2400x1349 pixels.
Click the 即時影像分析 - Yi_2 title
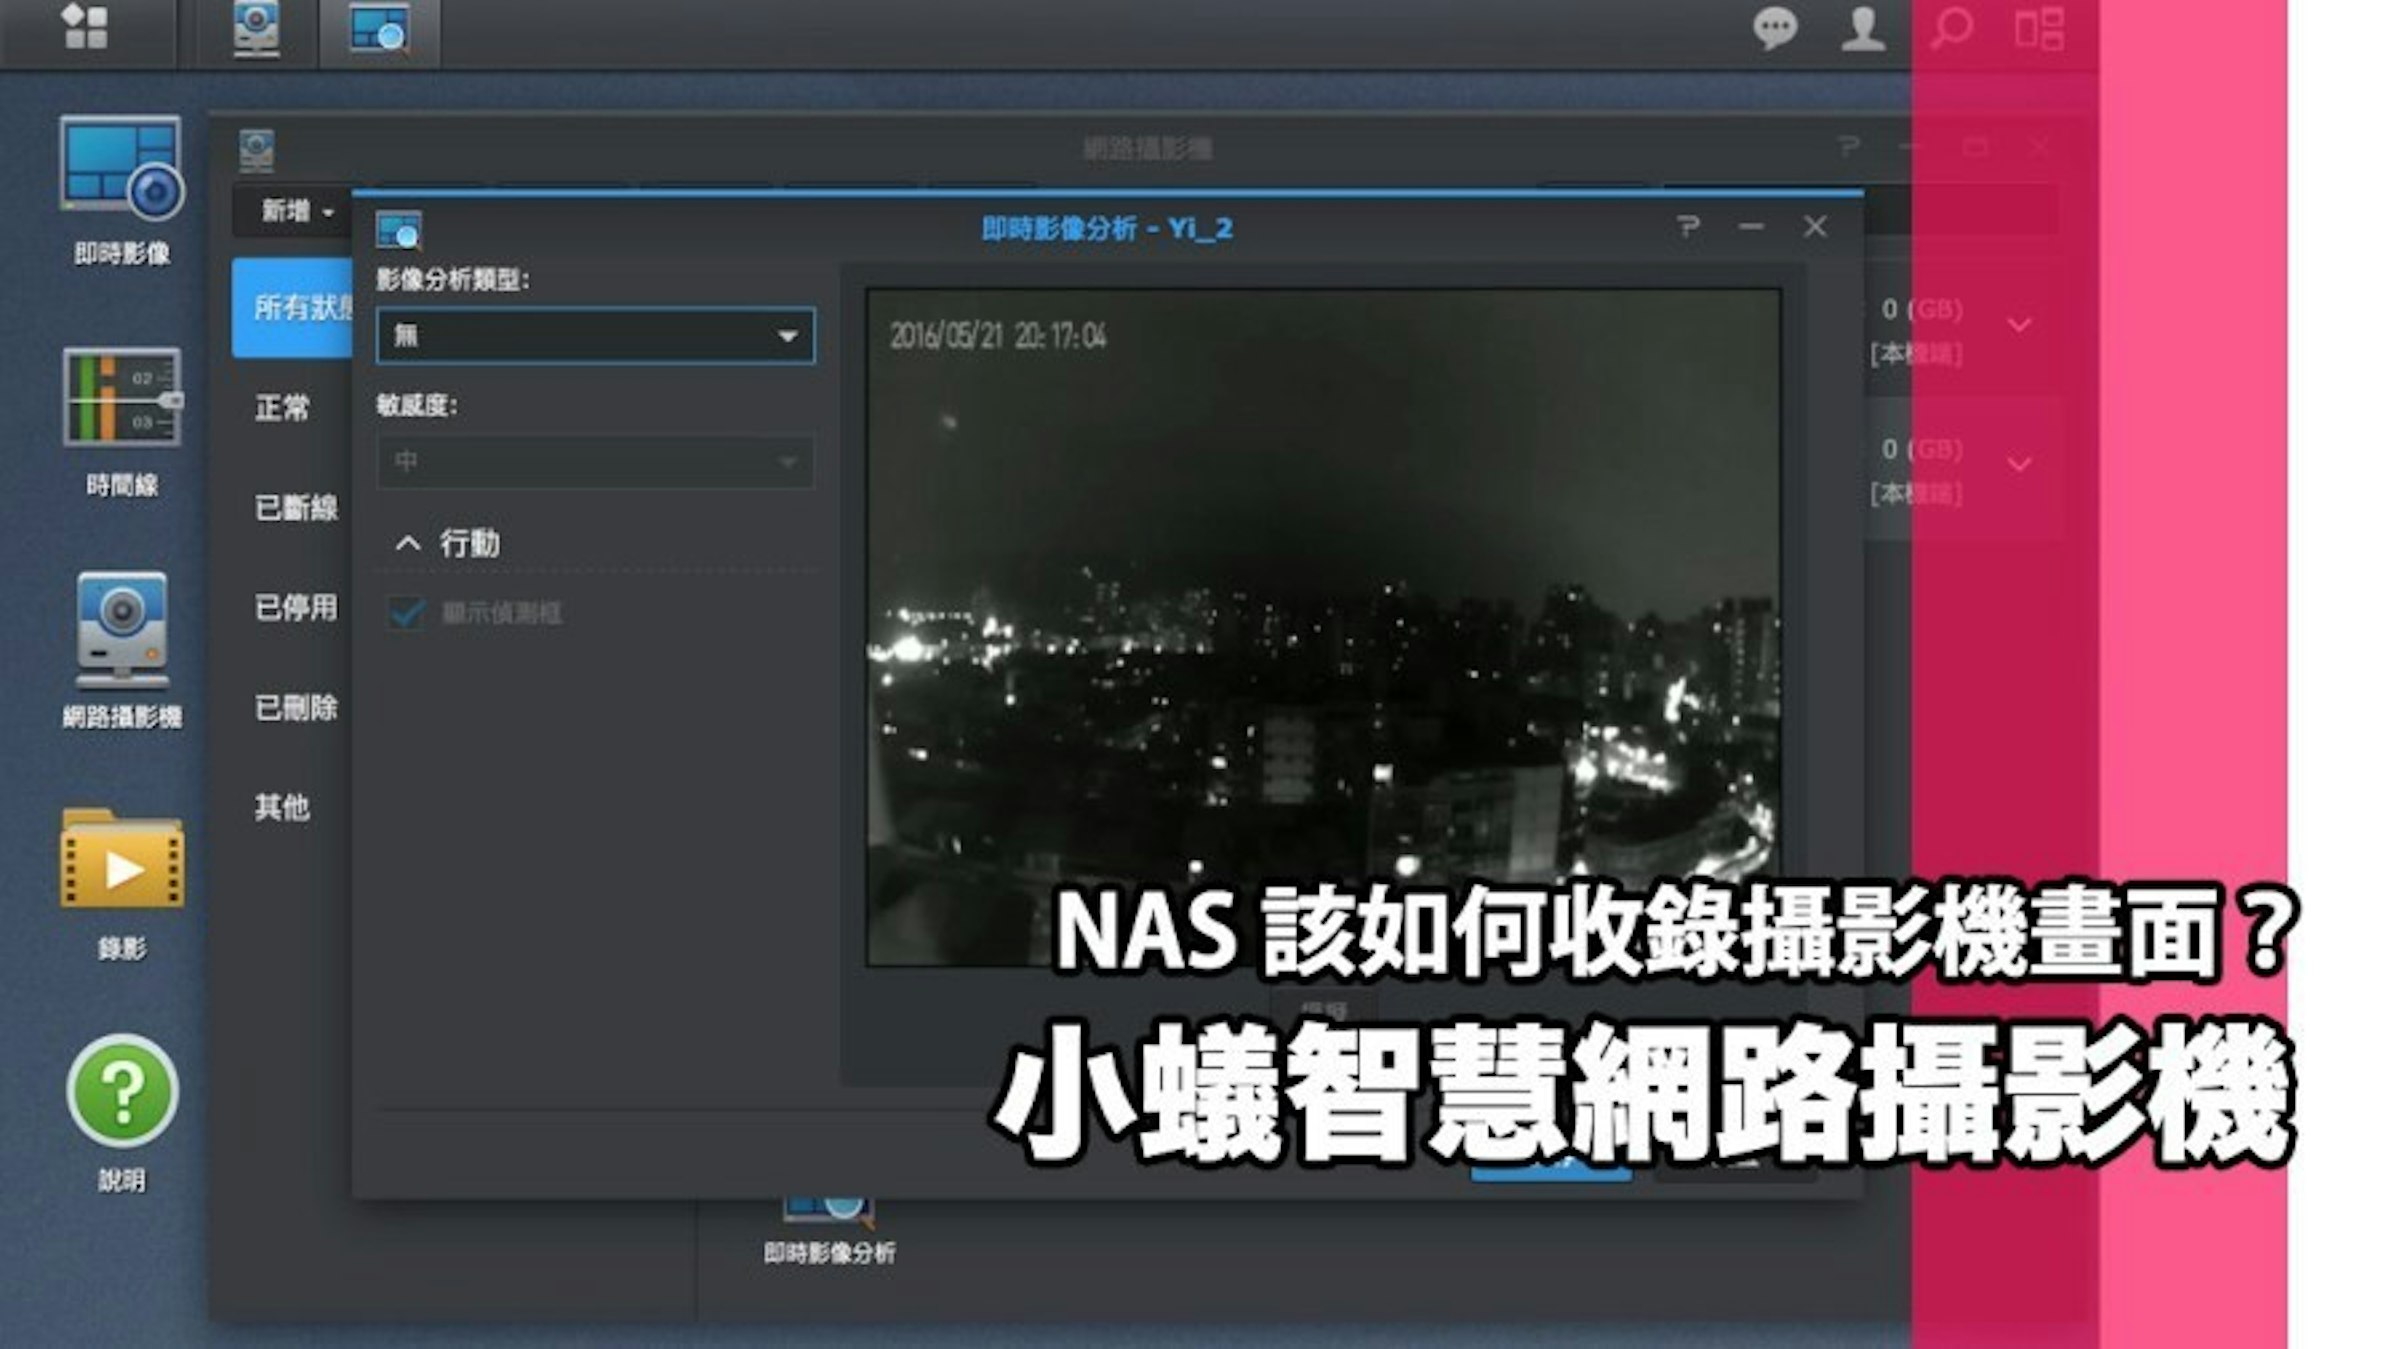(x=1107, y=229)
